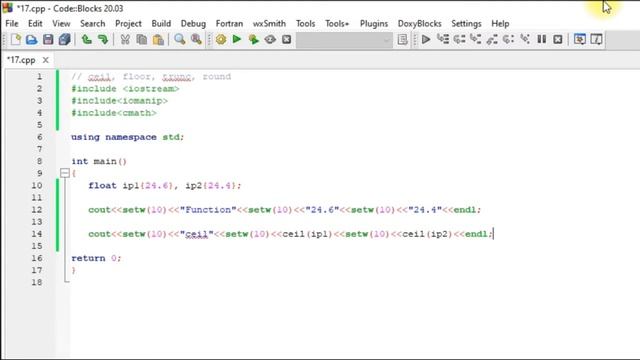Click the Next instruction debug icon

(x=508, y=40)
